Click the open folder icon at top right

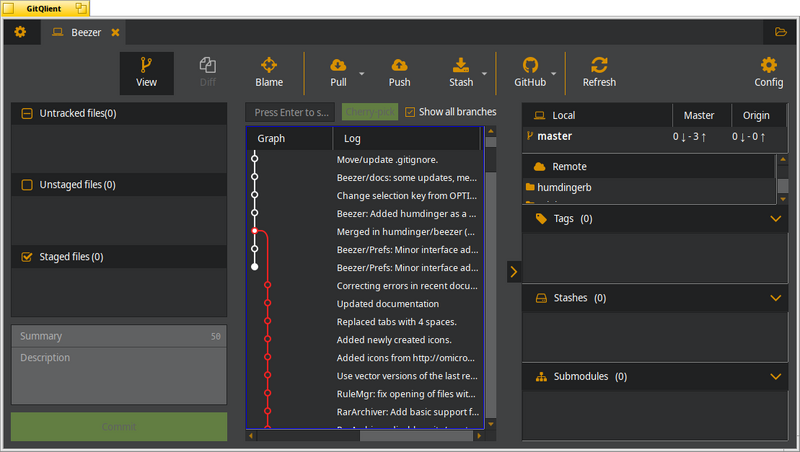(781, 32)
